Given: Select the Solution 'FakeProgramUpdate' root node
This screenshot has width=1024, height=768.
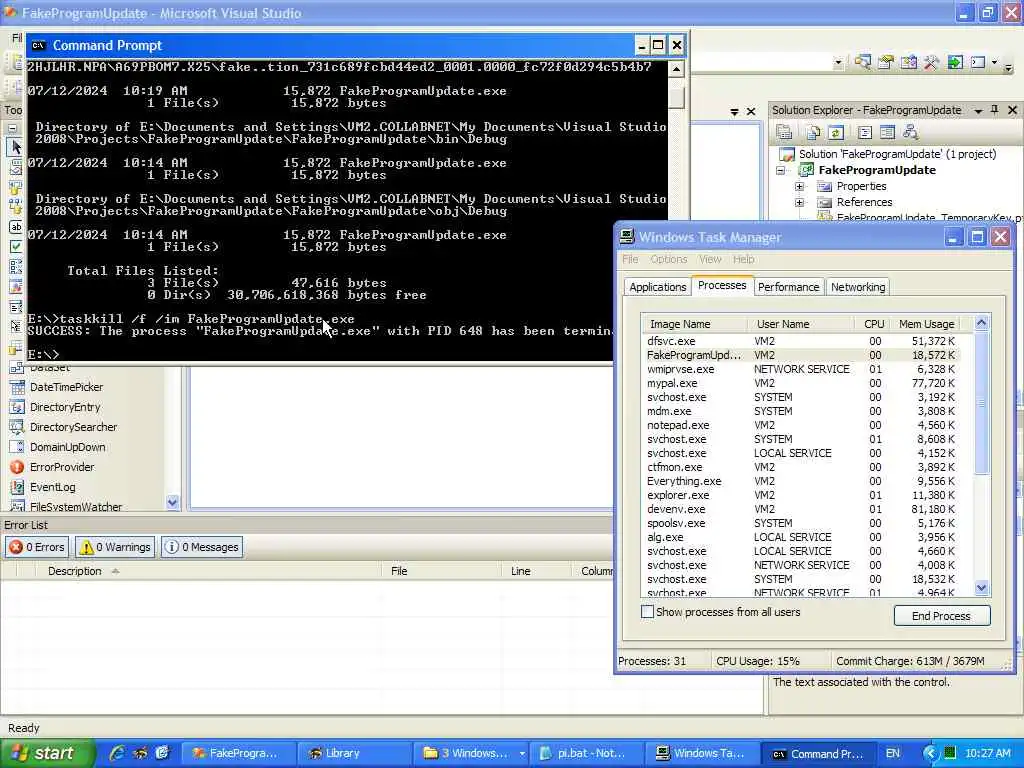Looking at the screenshot, I should point(897,154).
